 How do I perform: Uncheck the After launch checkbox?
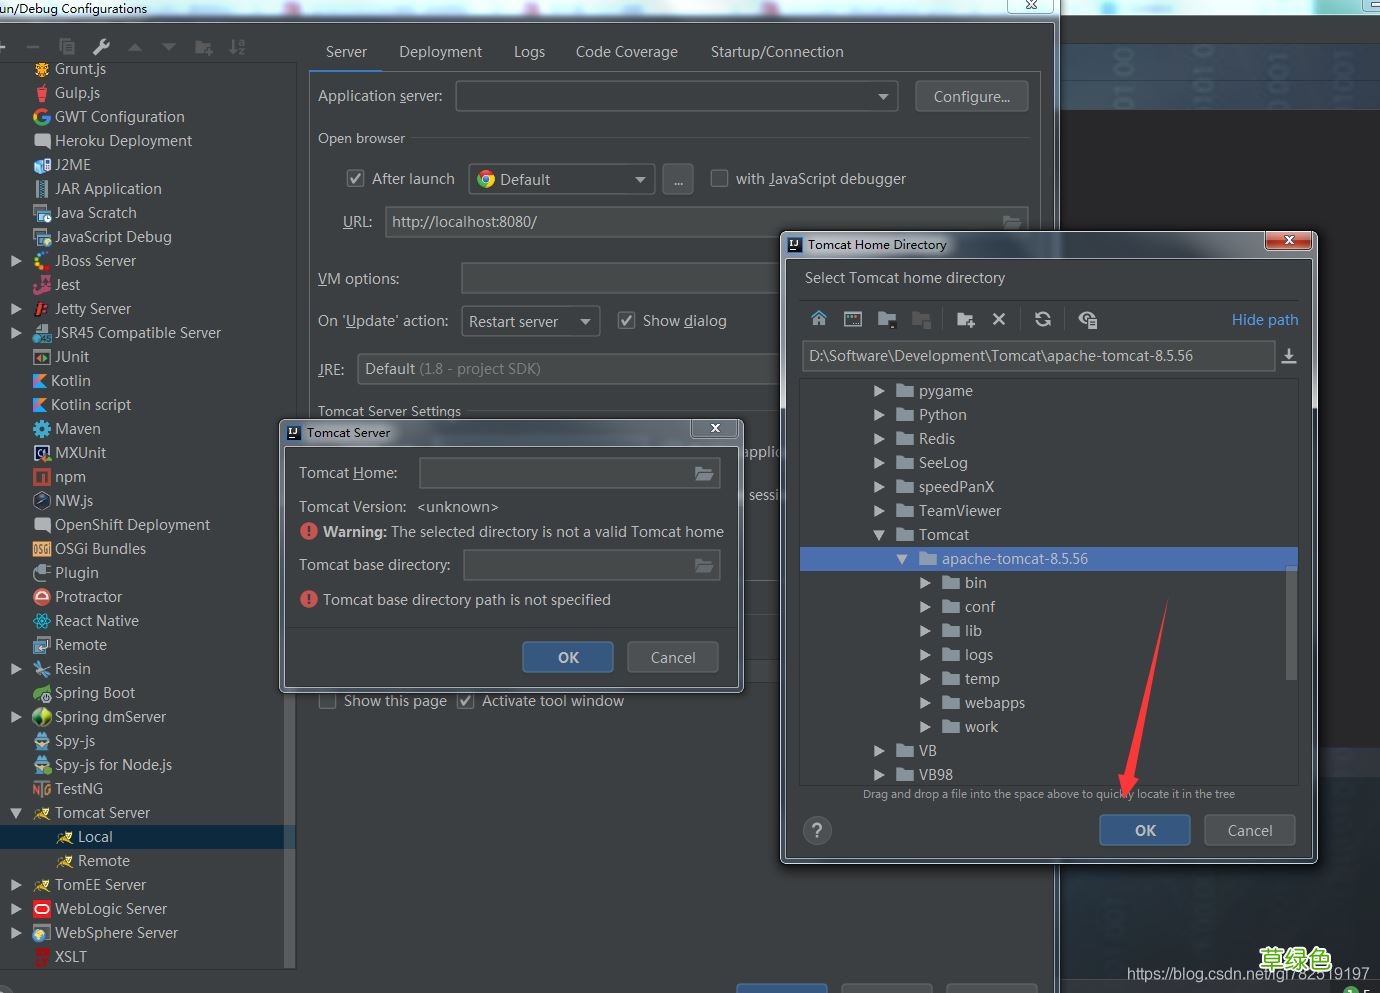(355, 179)
